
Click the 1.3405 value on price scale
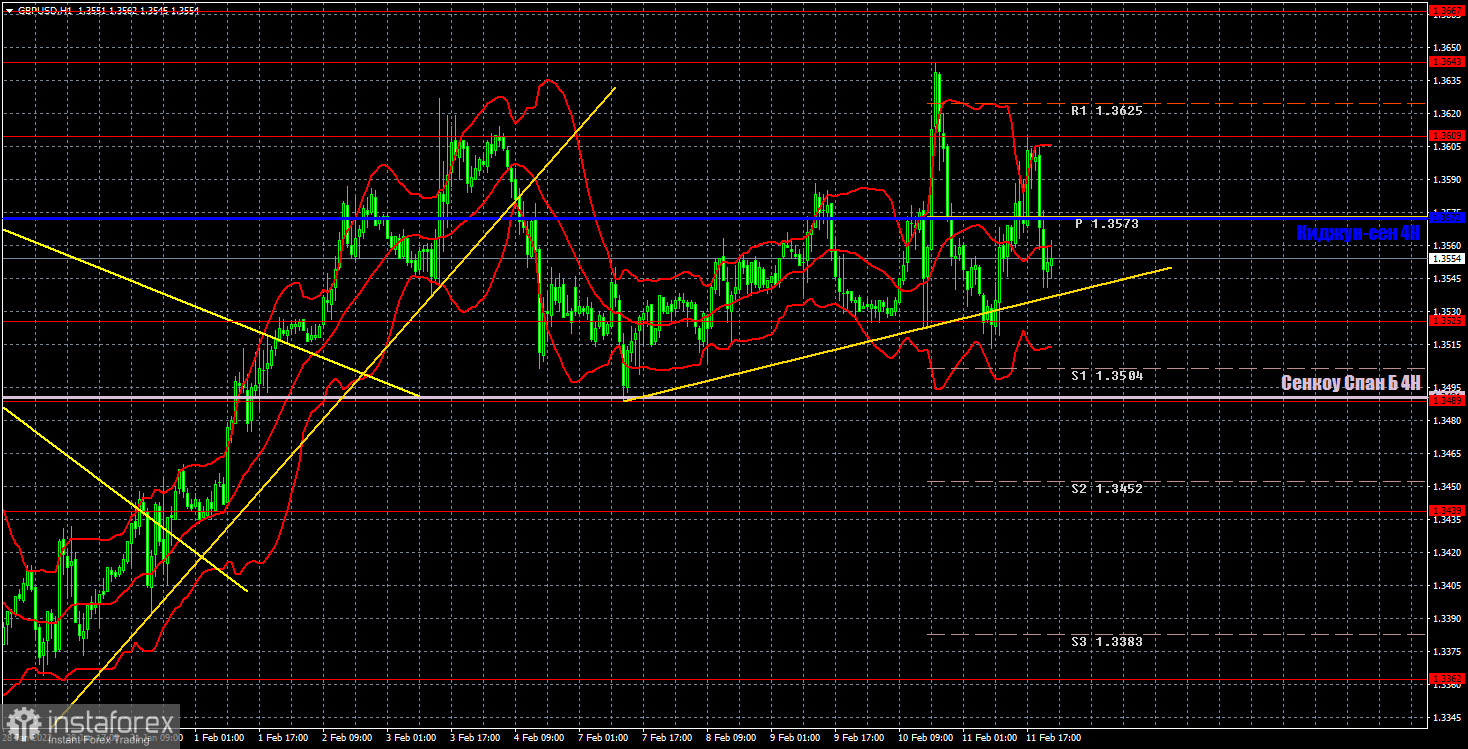click(1447, 586)
